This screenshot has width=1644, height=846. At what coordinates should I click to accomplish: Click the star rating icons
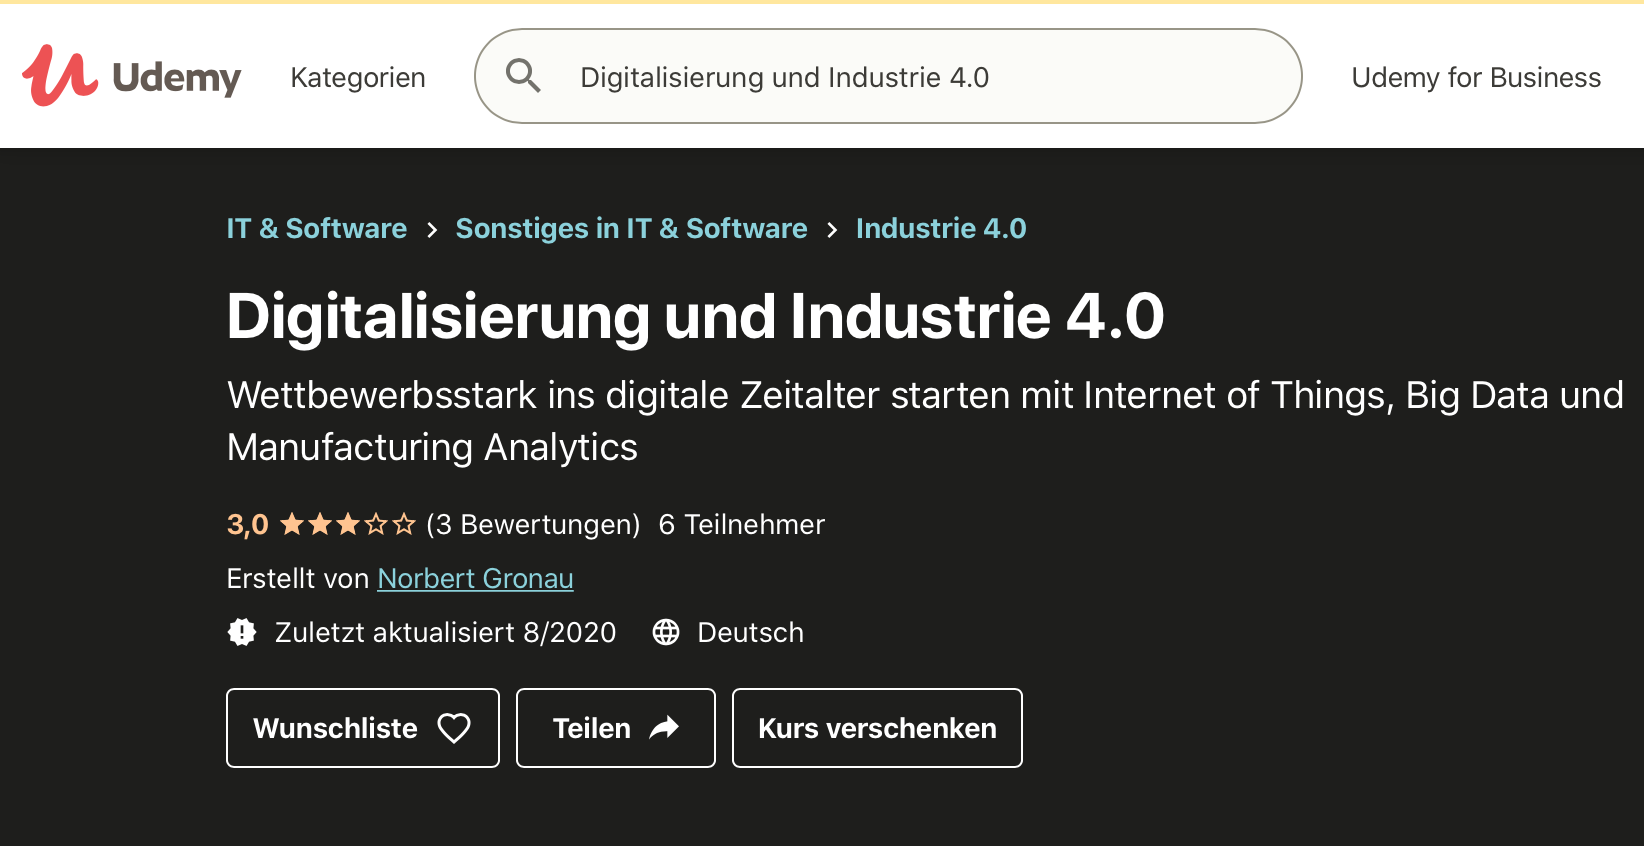coord(347,524)
